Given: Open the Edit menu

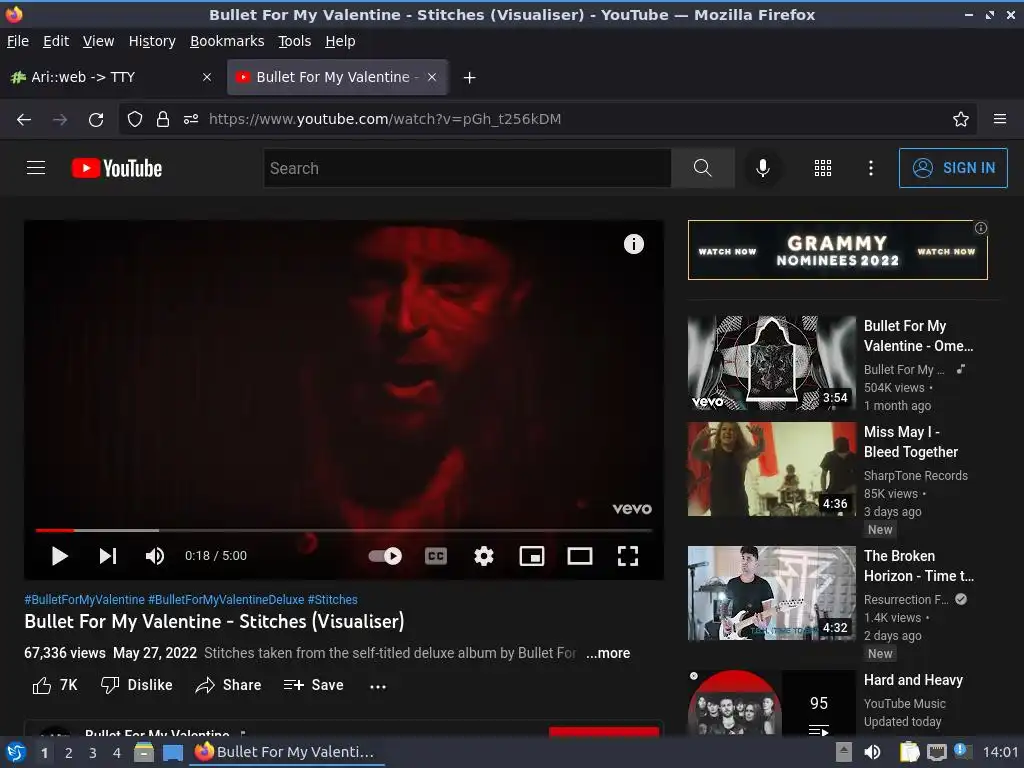Looking at the screenshot, I should [56, 41].
